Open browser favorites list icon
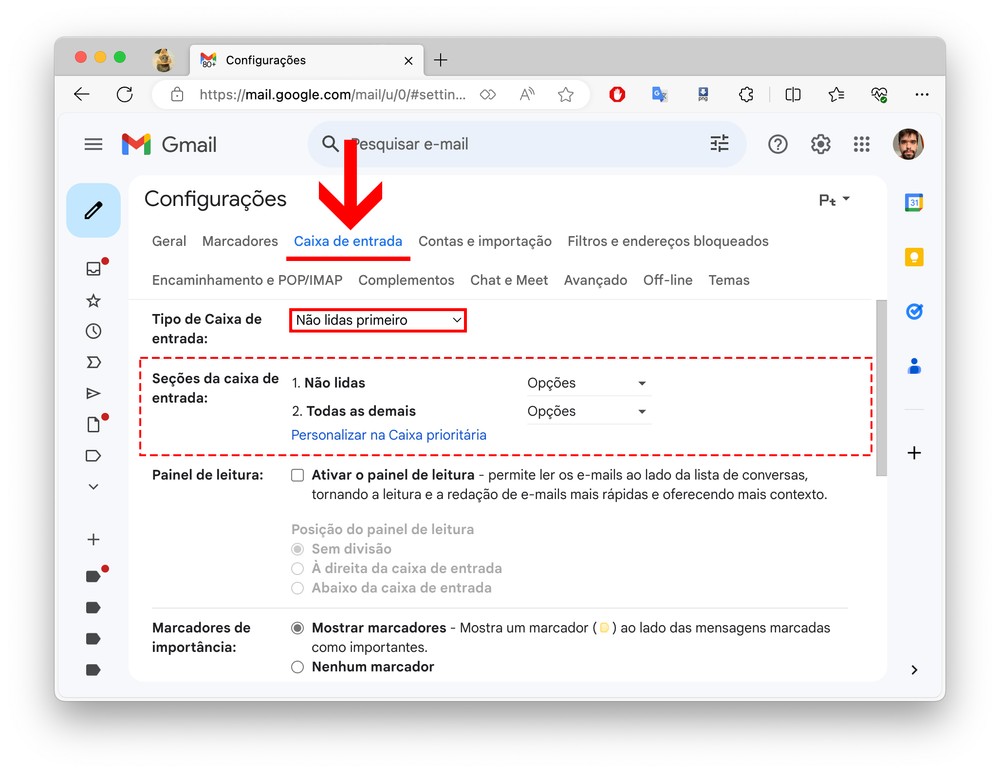 pyautogui.click(x=836, y=94)
